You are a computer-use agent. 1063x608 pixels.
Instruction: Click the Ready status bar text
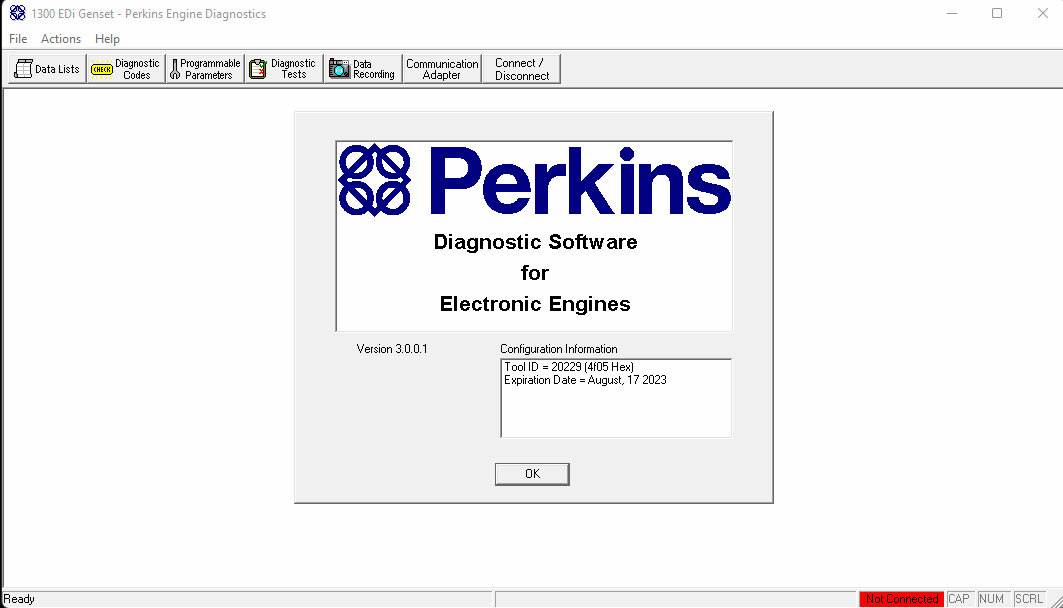(19, 599)
